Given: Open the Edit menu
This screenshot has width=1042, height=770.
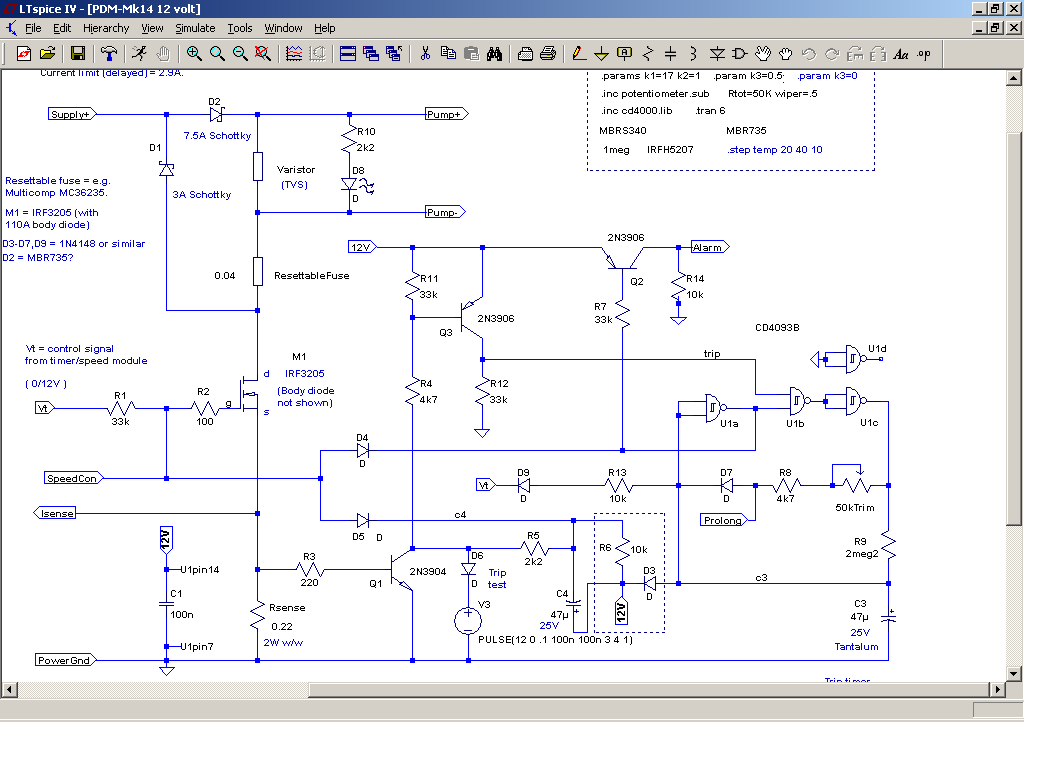Looking at the screenshot, I should pos(62,28).
